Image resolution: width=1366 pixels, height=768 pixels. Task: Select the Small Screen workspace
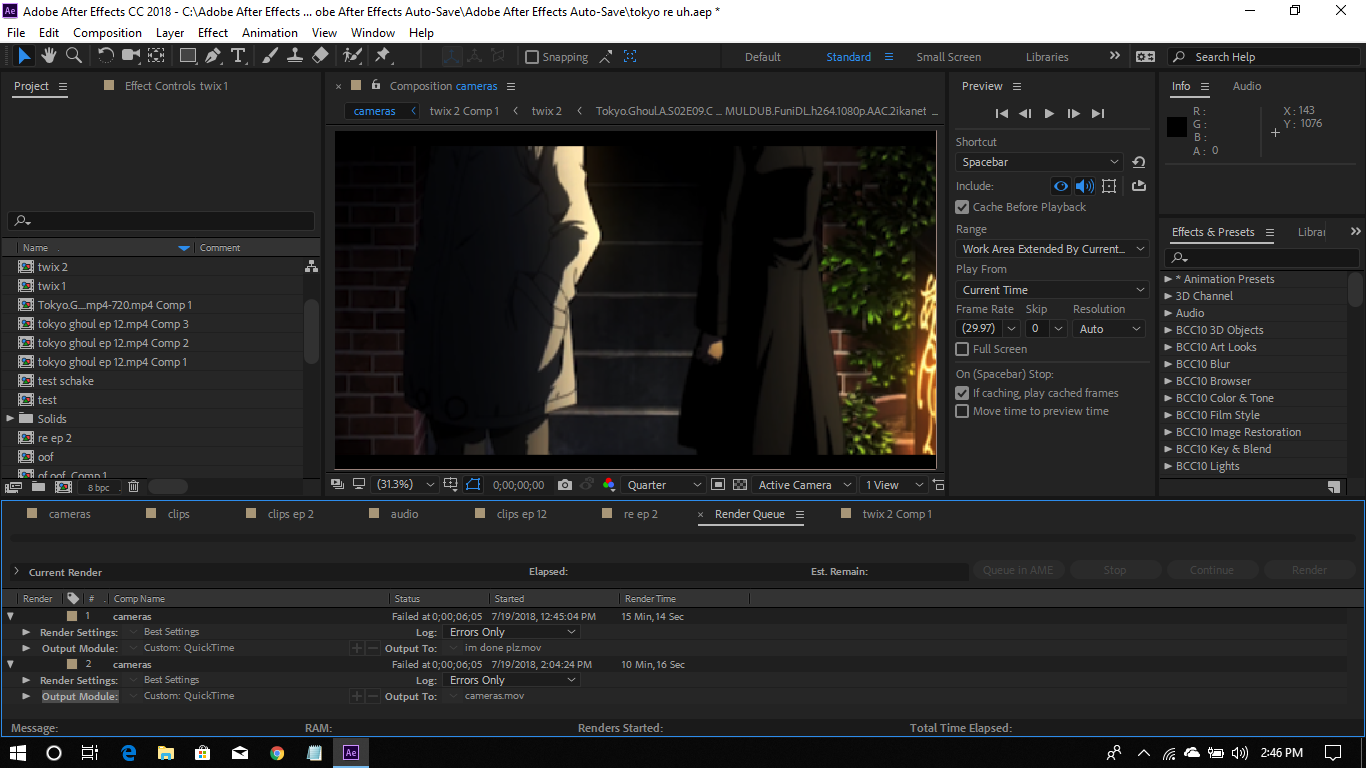click(x=948, y=57)
